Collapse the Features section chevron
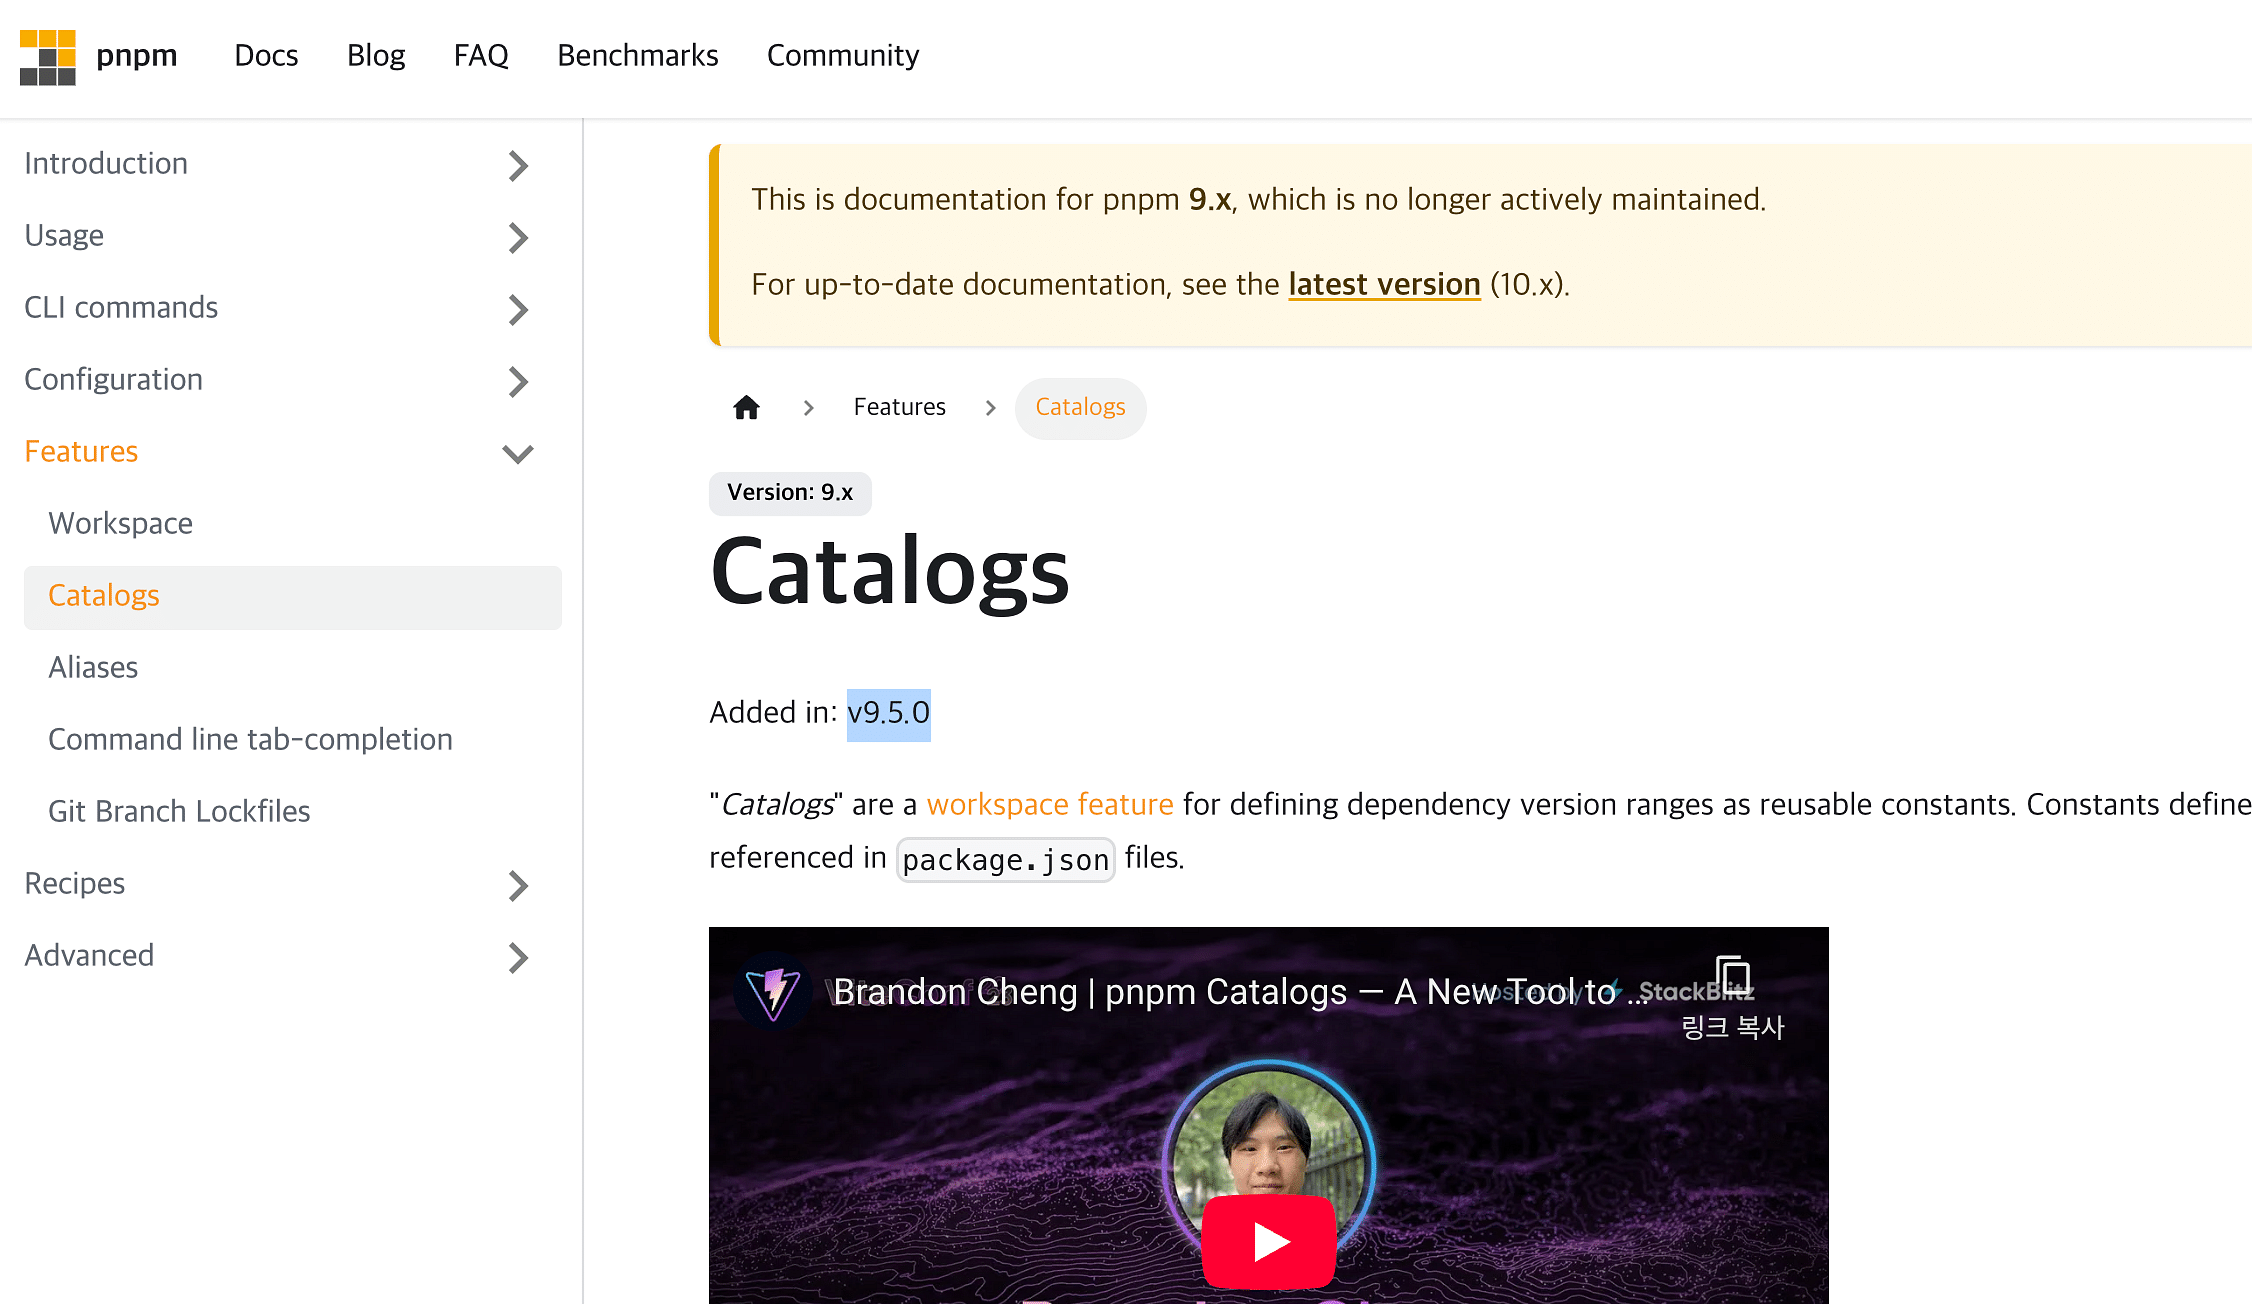2252x1304 pixels. (517, 453)
